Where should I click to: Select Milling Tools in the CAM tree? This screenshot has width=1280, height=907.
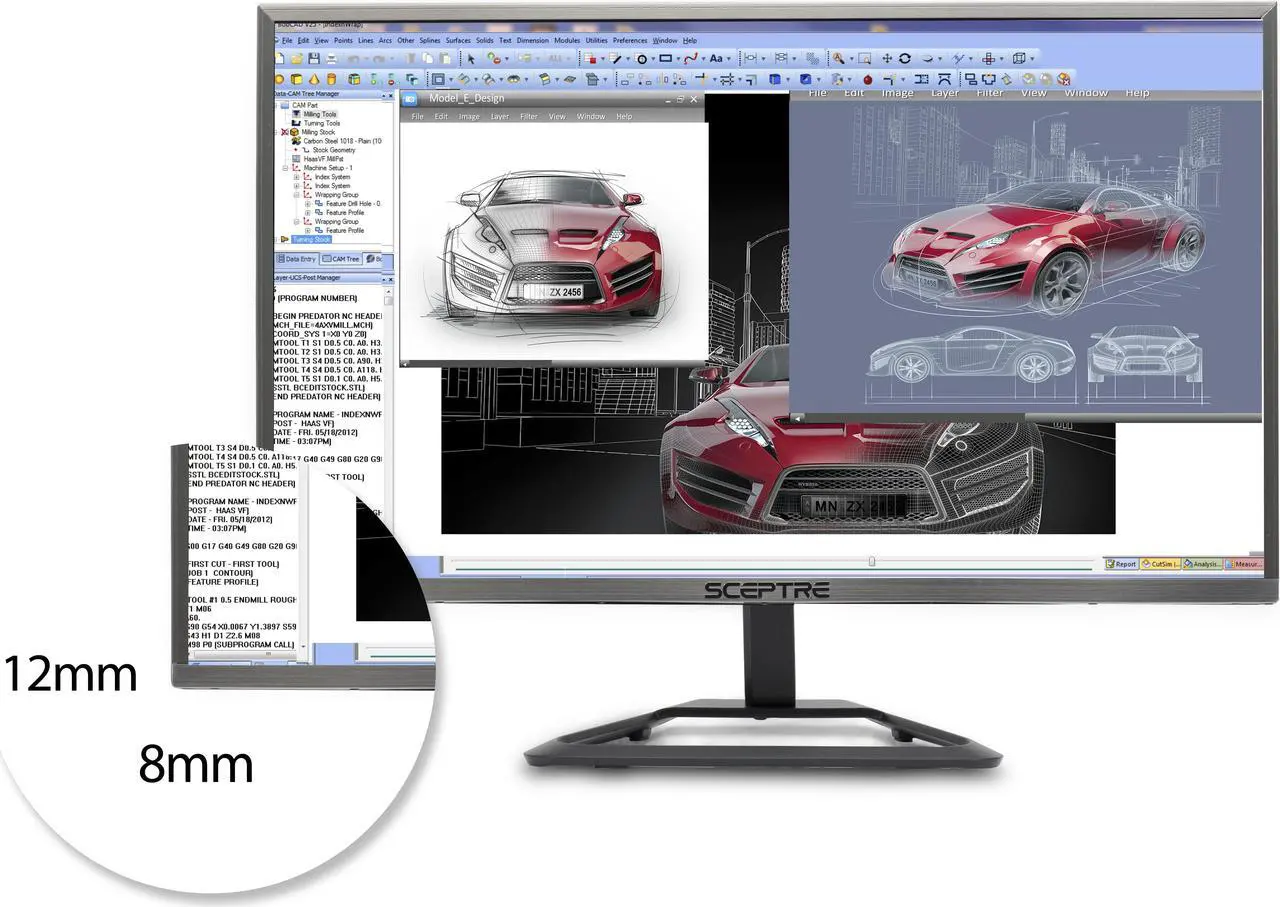320,114
